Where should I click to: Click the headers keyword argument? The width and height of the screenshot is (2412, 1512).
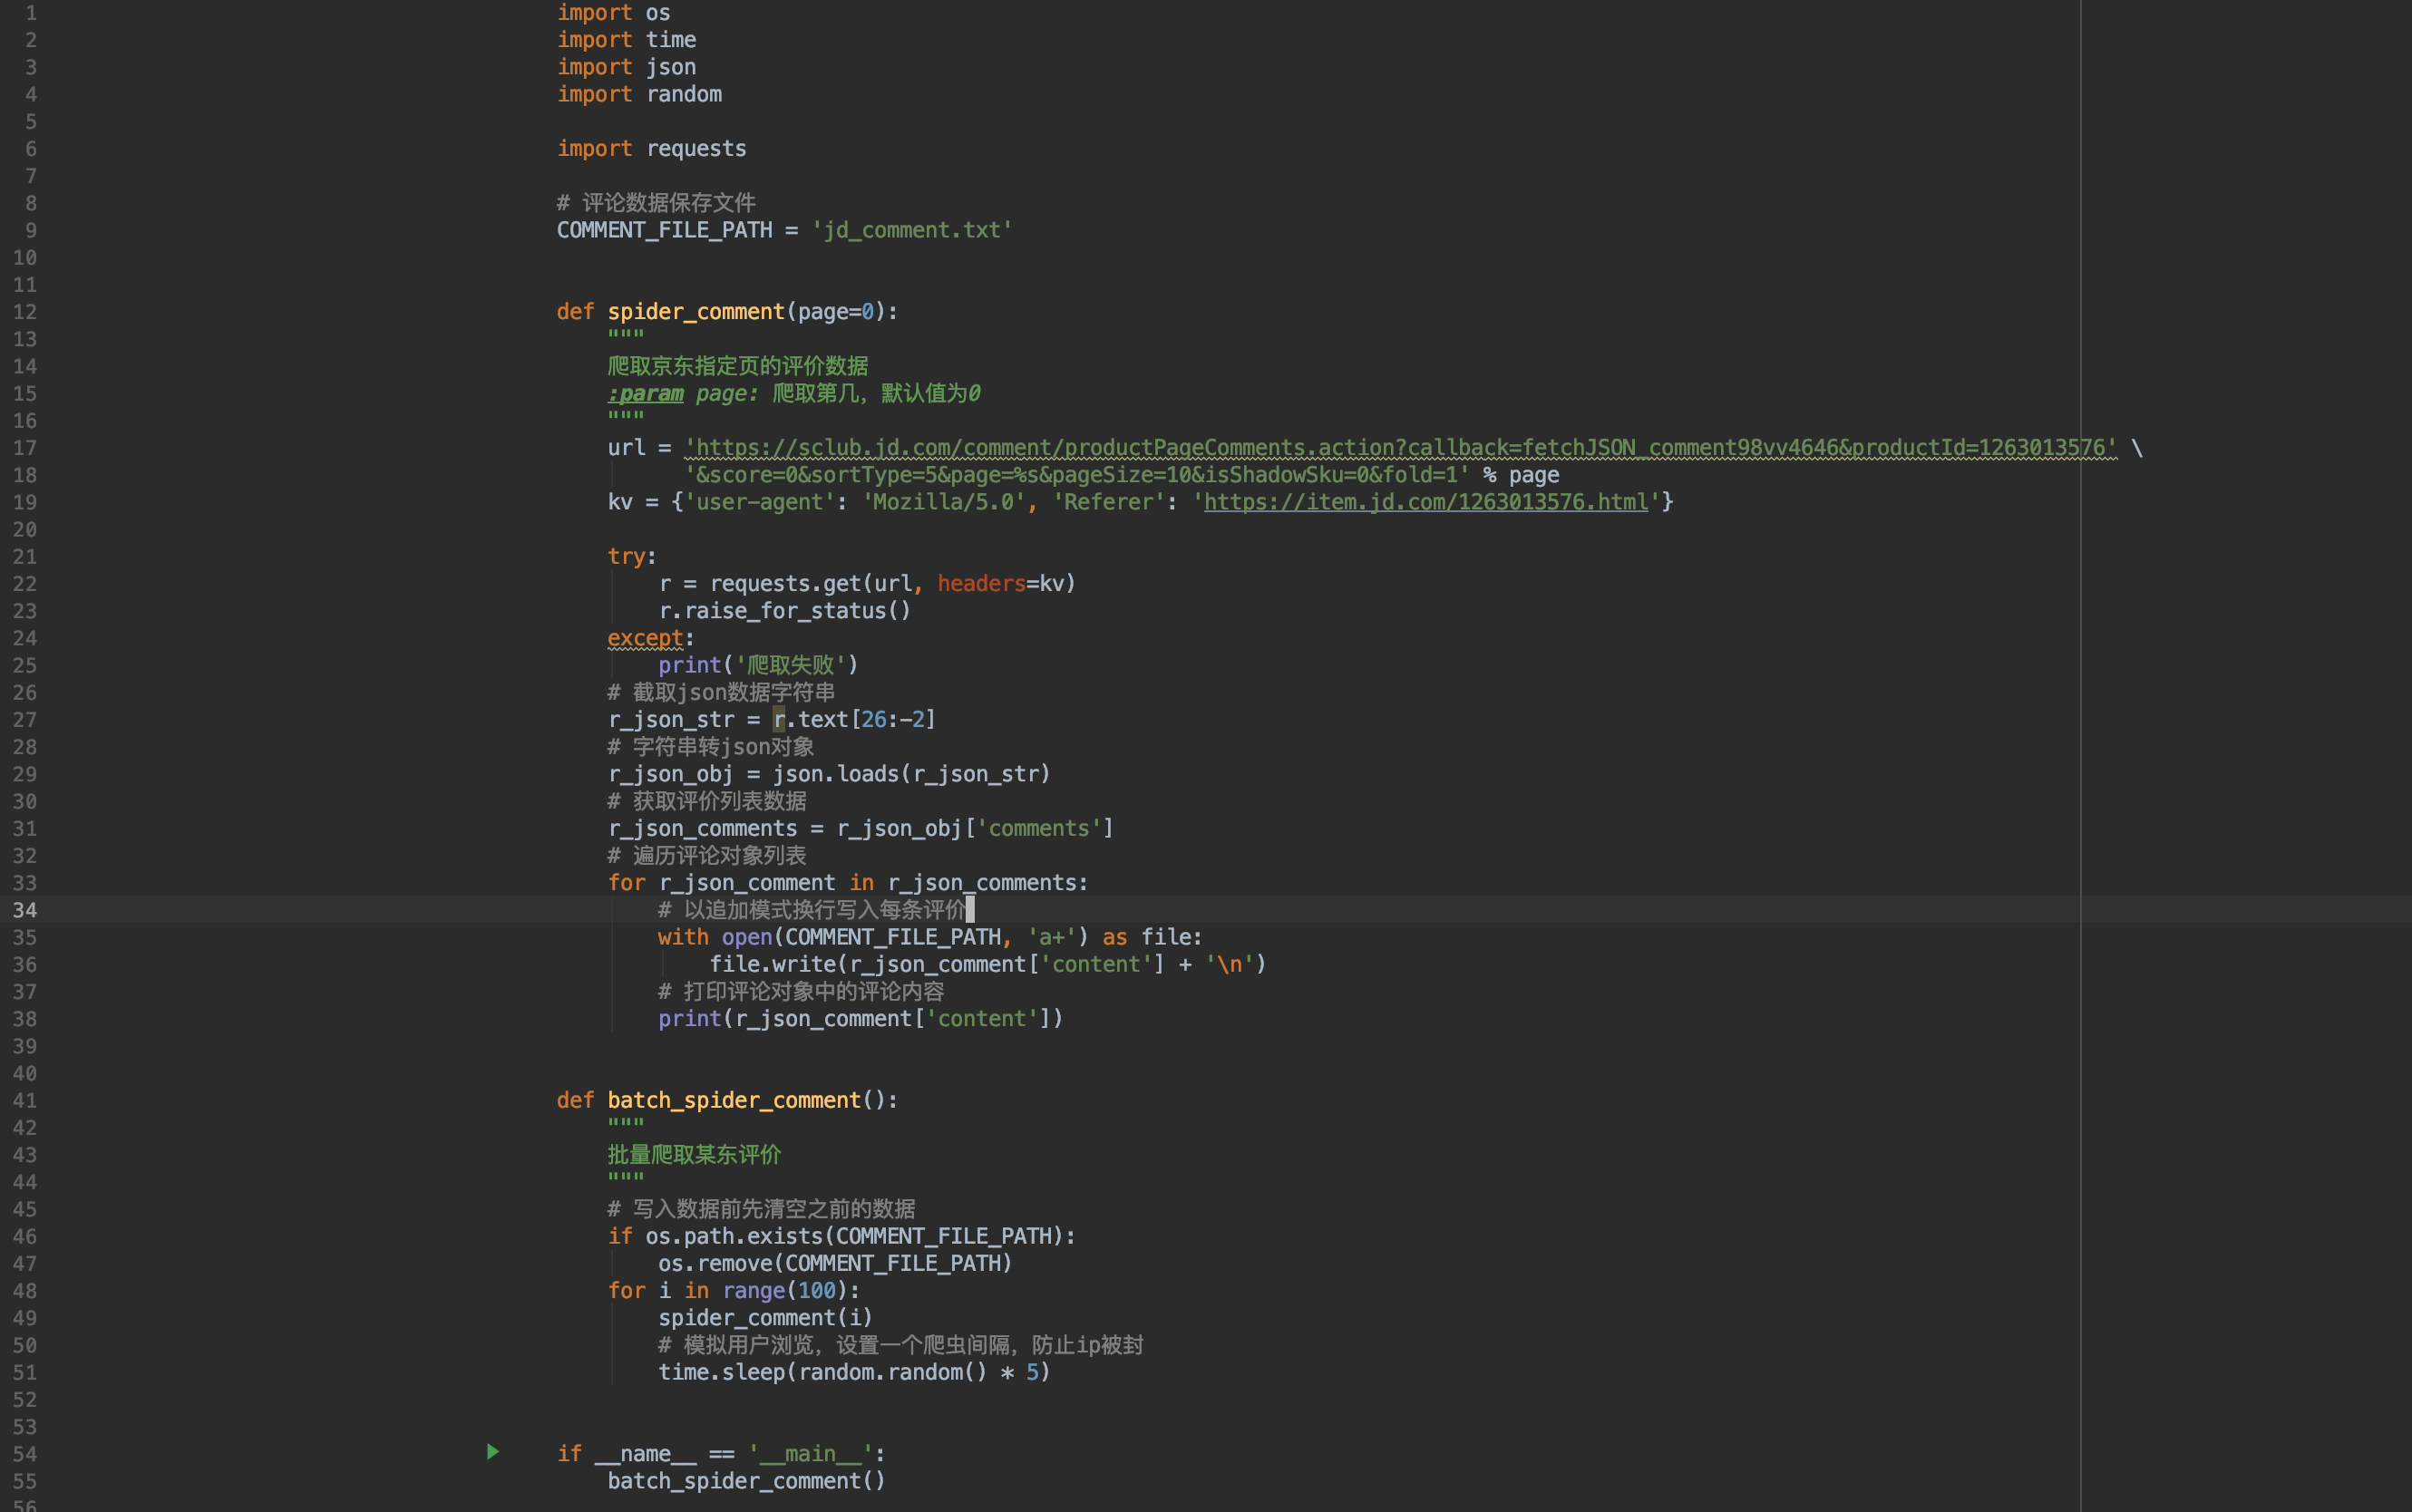click(981, 584)
